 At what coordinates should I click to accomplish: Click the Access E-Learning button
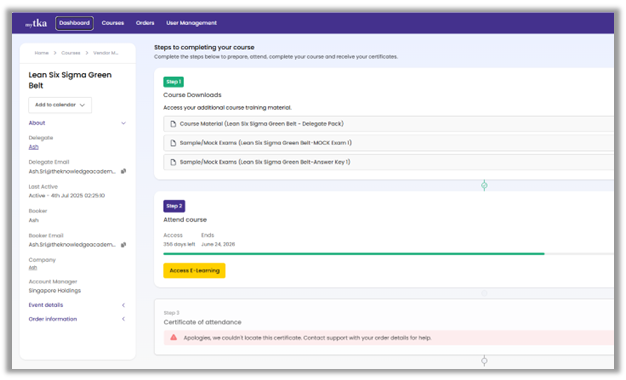point(194,271)
